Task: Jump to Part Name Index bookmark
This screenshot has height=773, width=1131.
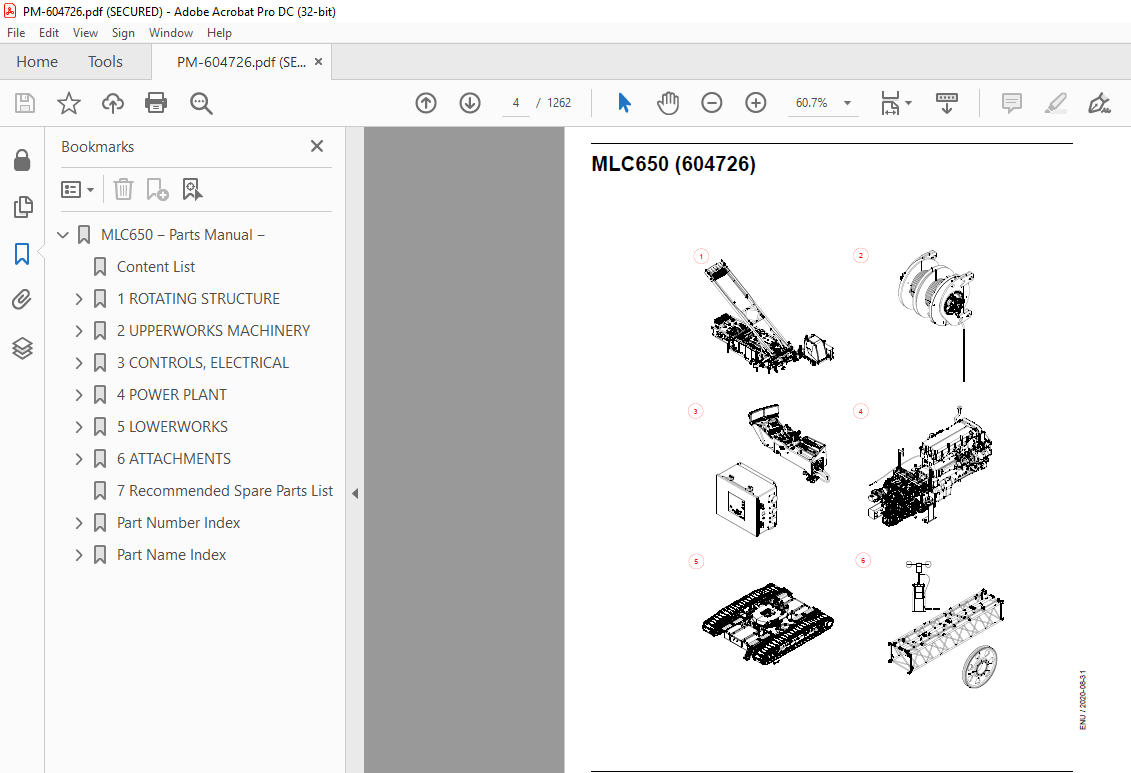Action: [172, 555]
